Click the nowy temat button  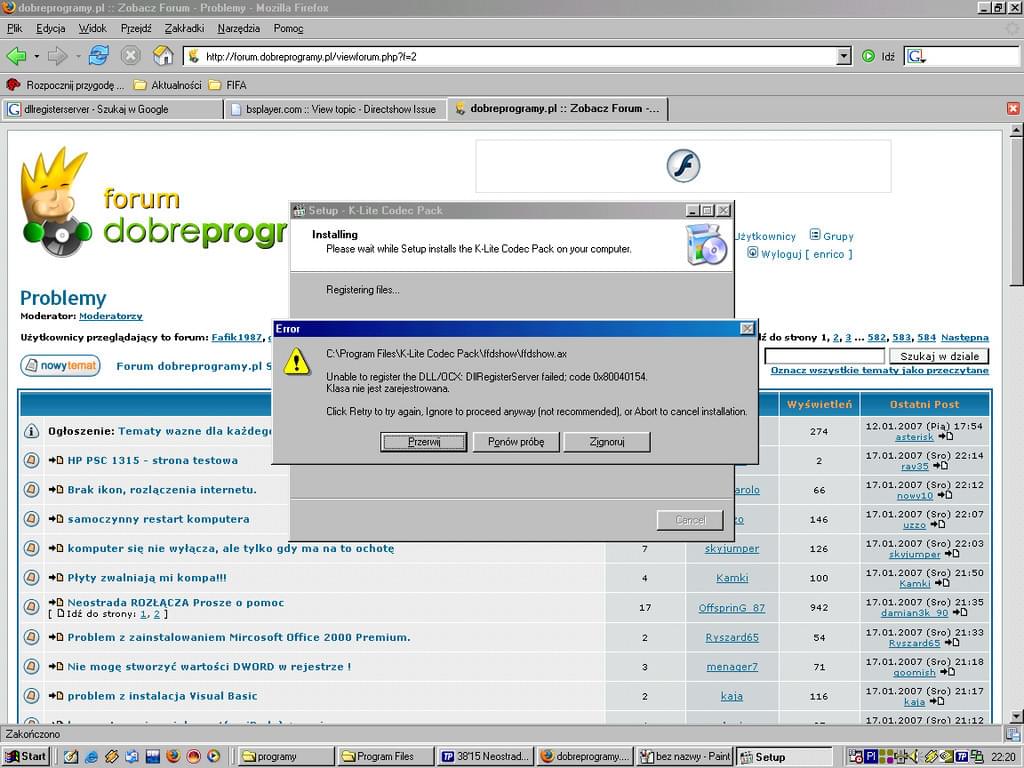point(60,366)
